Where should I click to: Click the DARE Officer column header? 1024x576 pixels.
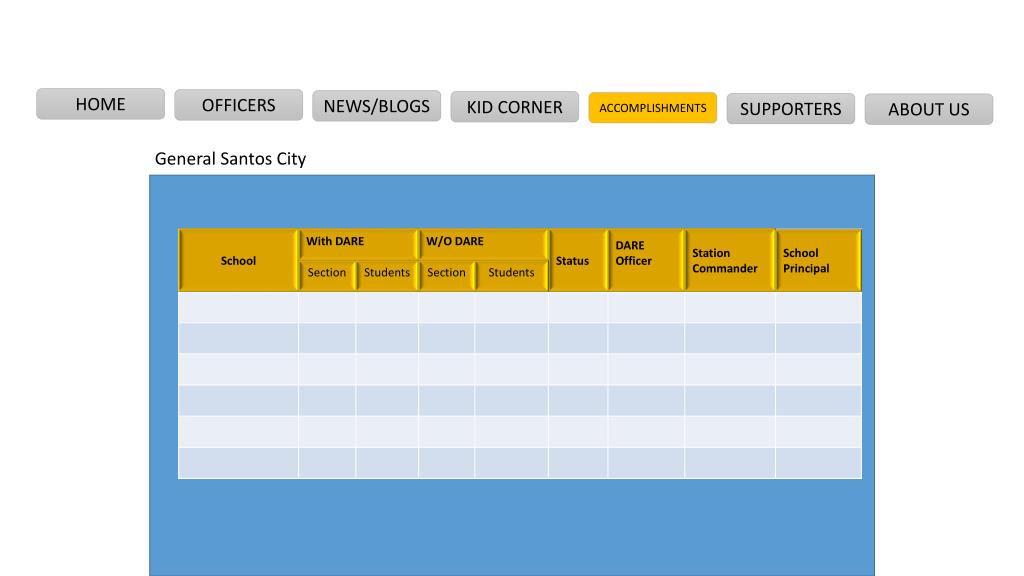pos(647,261)
